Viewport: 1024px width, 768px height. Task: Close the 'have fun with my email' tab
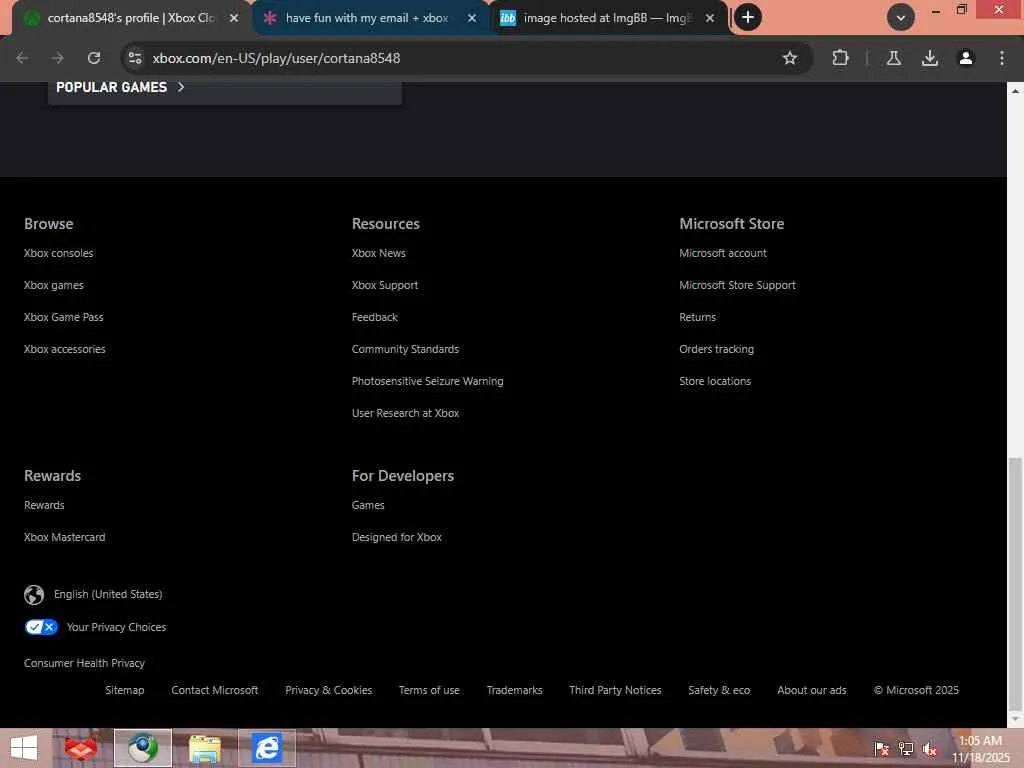pyautogui.click(x=472, y=18)
